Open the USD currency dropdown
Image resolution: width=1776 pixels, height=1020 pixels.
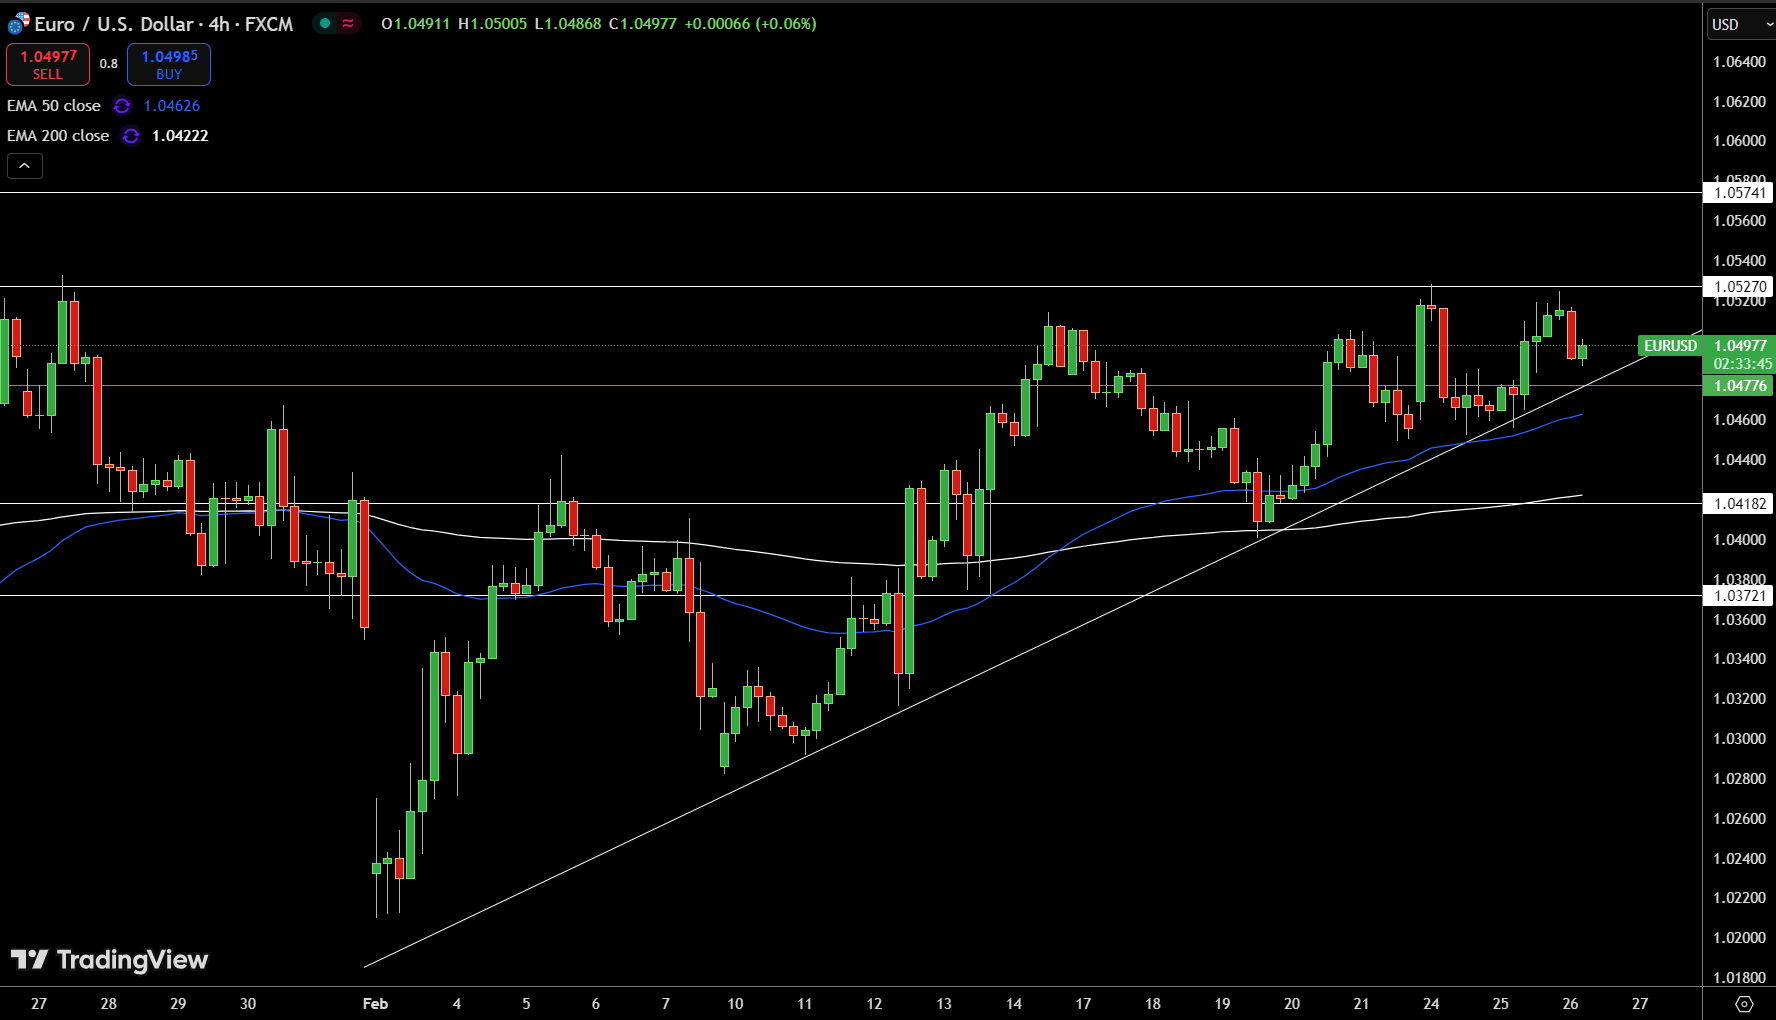tap(1741, 24)
